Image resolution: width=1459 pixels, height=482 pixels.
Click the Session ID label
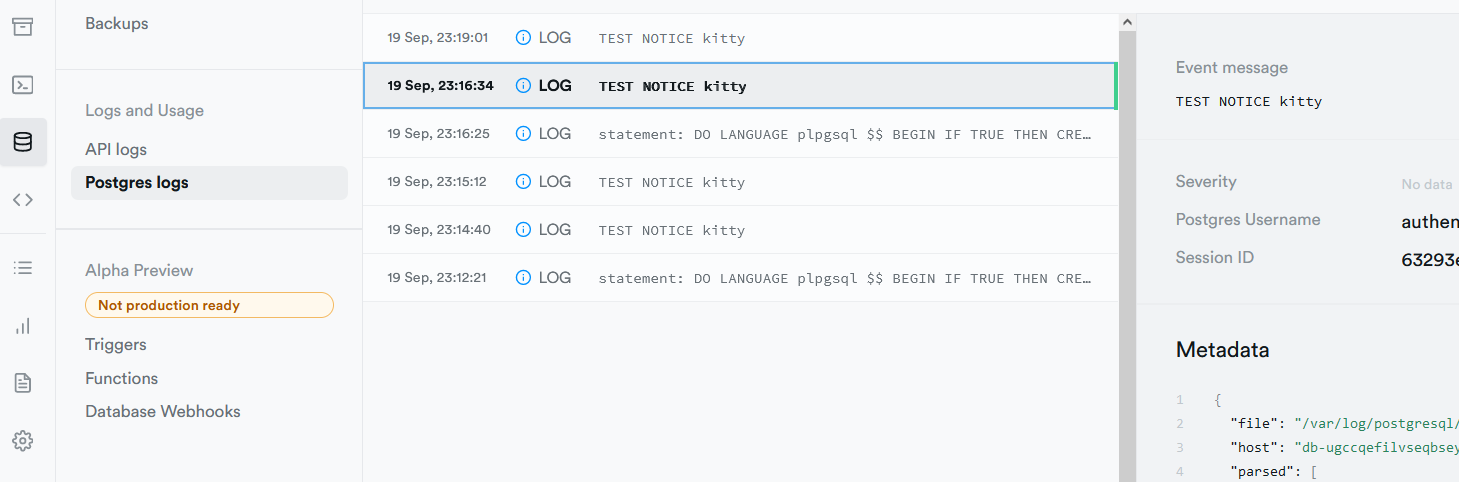click(1215, 257)
